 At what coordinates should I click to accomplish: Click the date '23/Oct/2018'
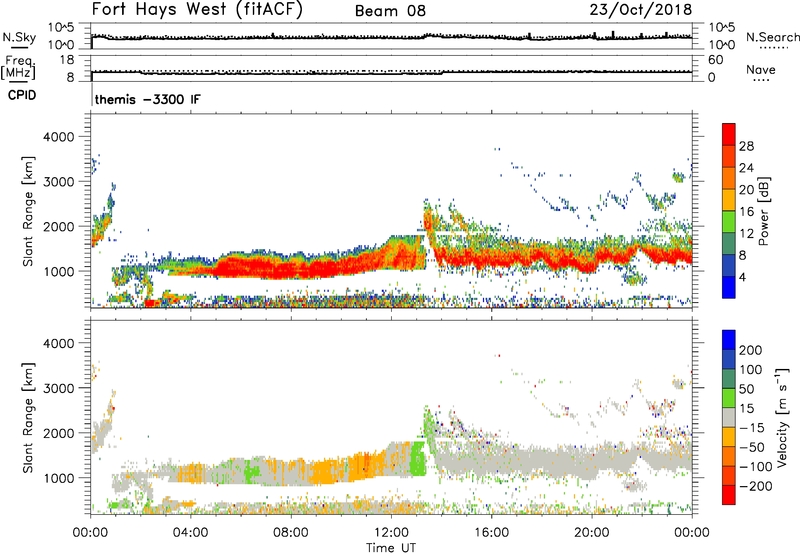click(641, 10)
